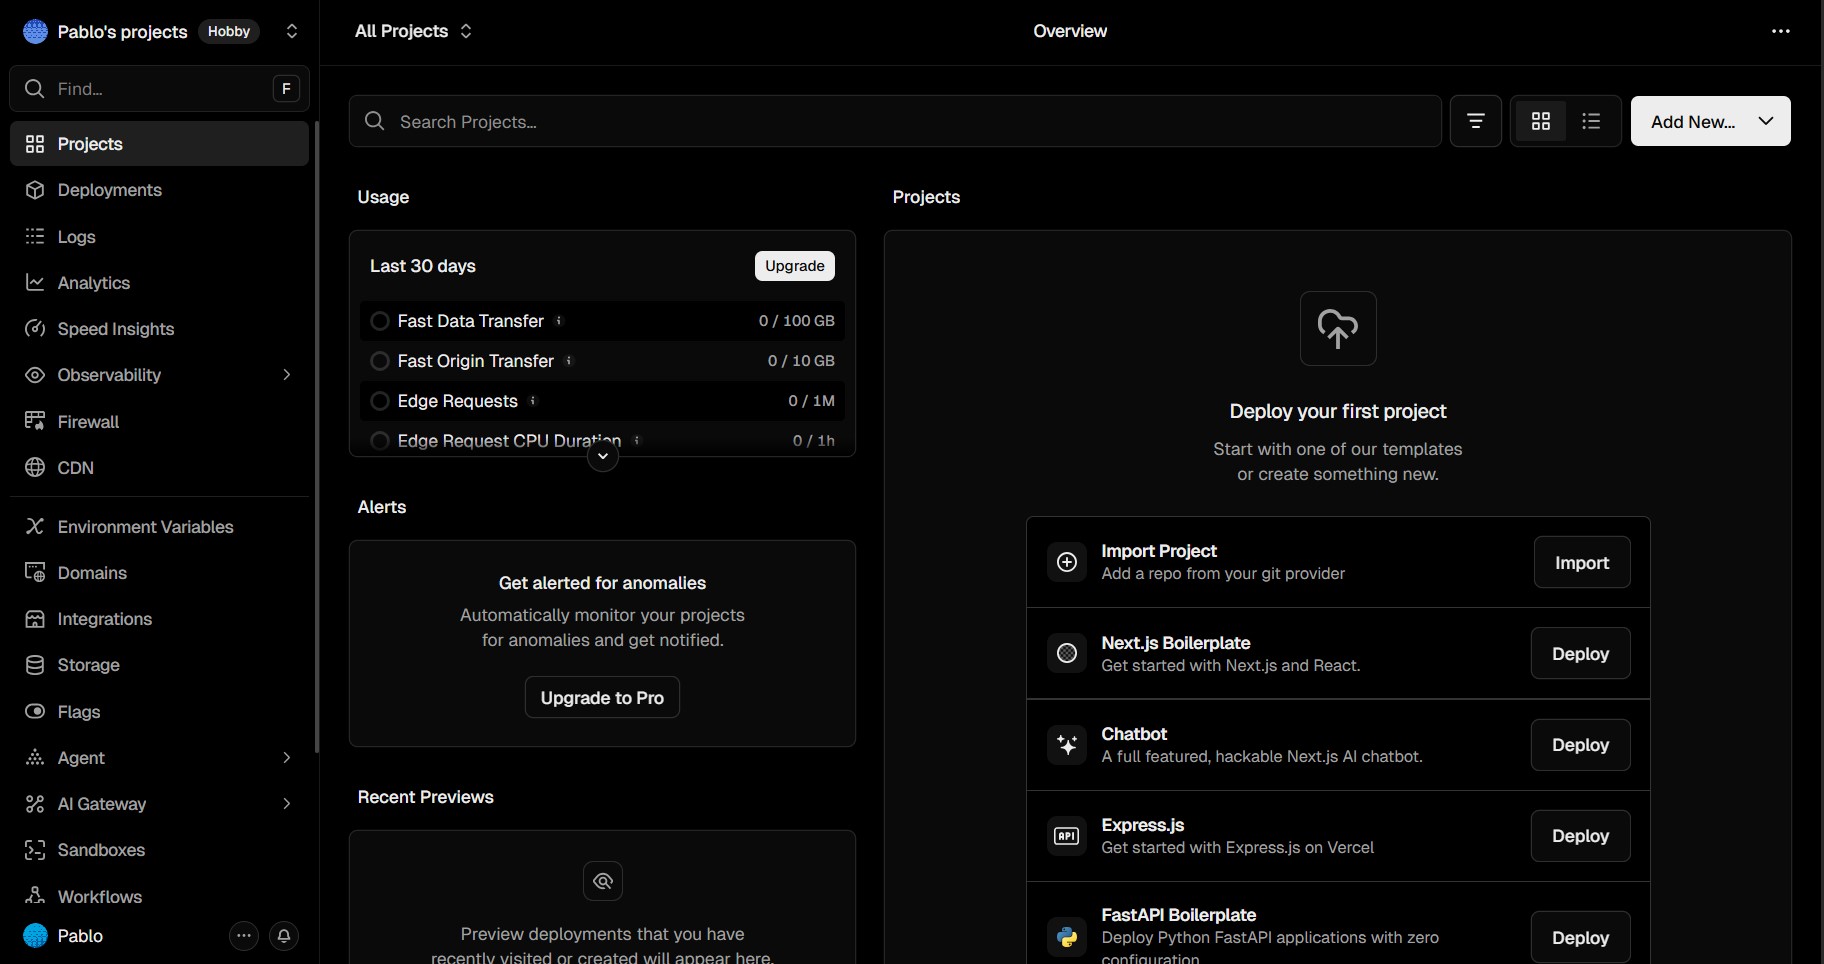
Task: Click the Recent Previews eye icon
Action: coord(603,881)
